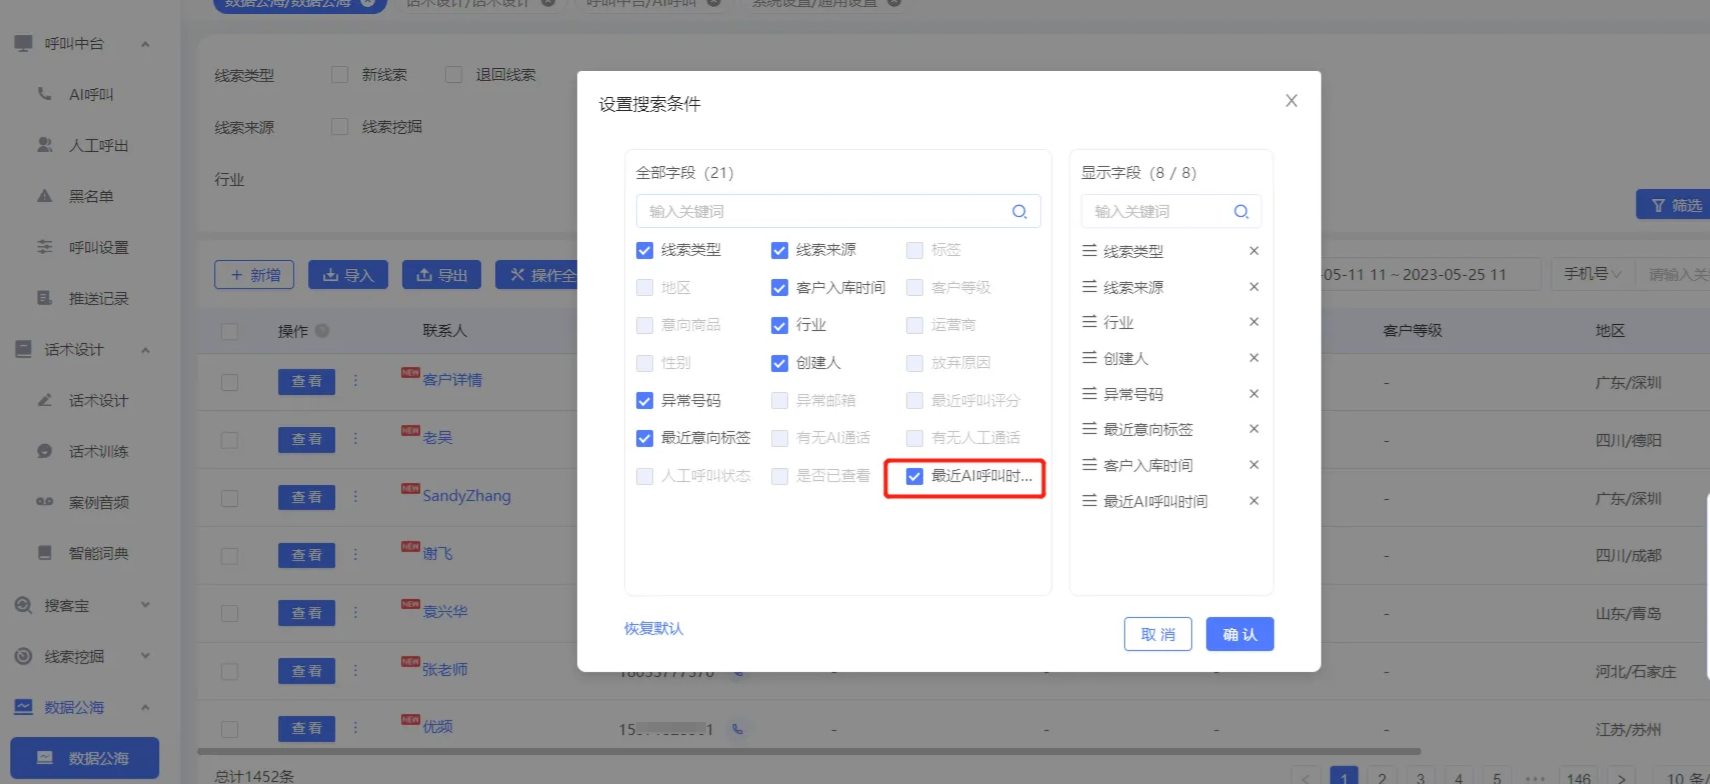Focus 全部字段 keyword input field
1710x784 pixels.
coord(838,212)
